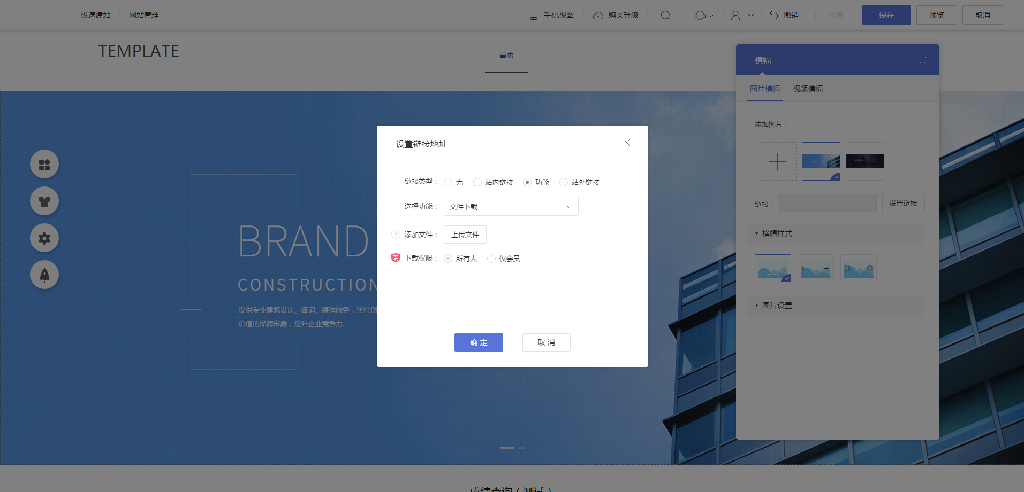Expand the advanced settings section
Viewport: 1024px width, 492px height.
pyautogui.click(x=835, y=305)
